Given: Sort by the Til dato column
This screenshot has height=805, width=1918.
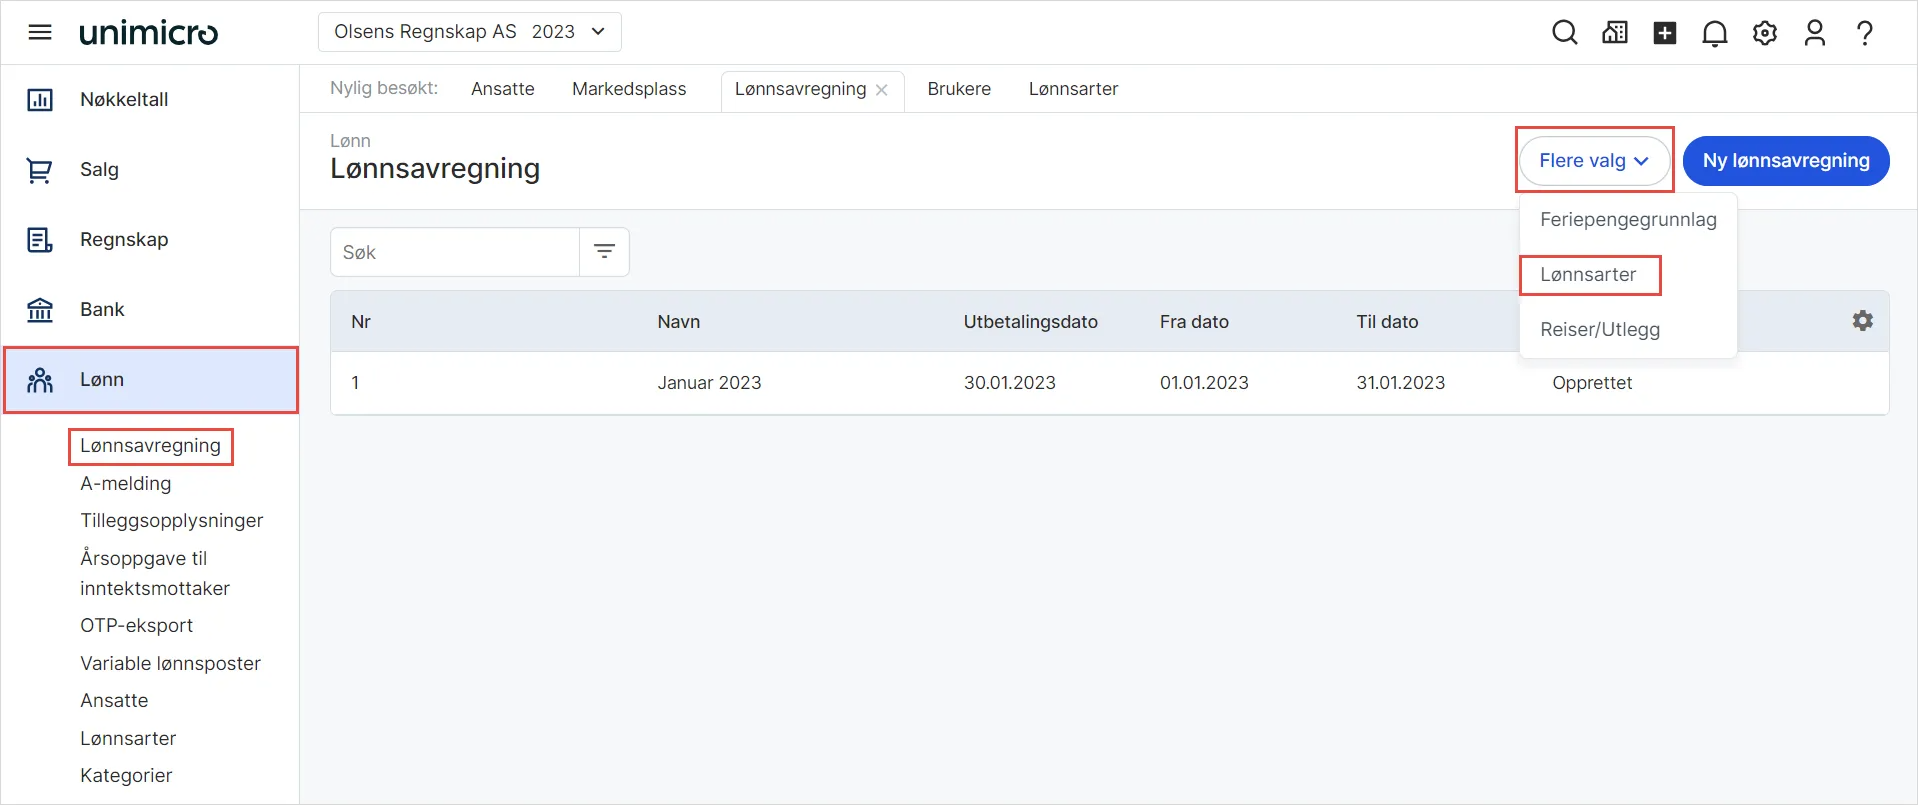Looking at the screenshot, I should pos(1387,322).
